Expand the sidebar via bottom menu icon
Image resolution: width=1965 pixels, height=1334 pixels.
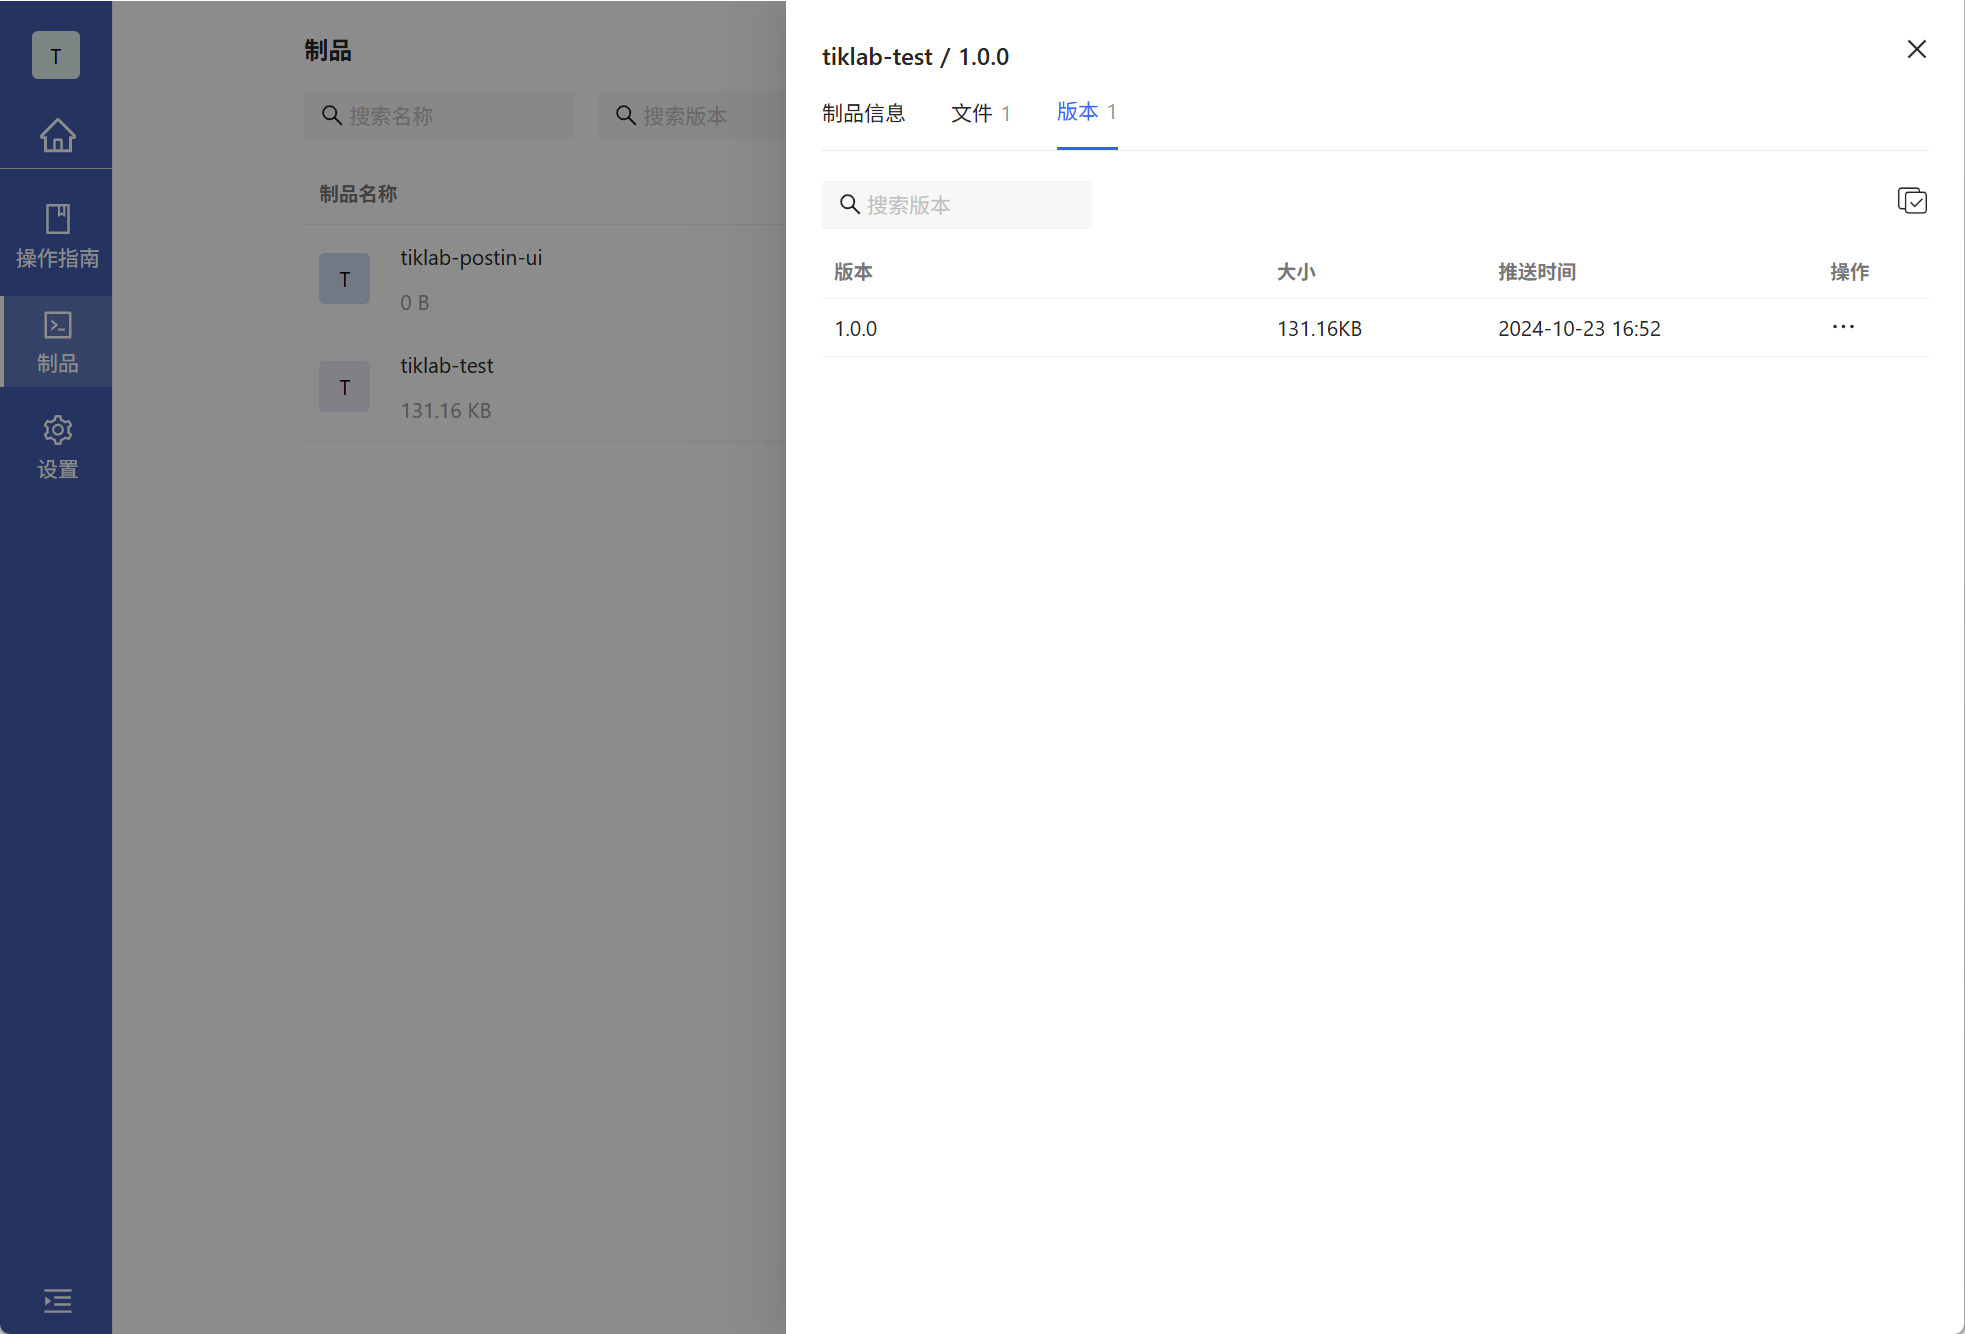pyautogui.click(x=57, y=1300)
